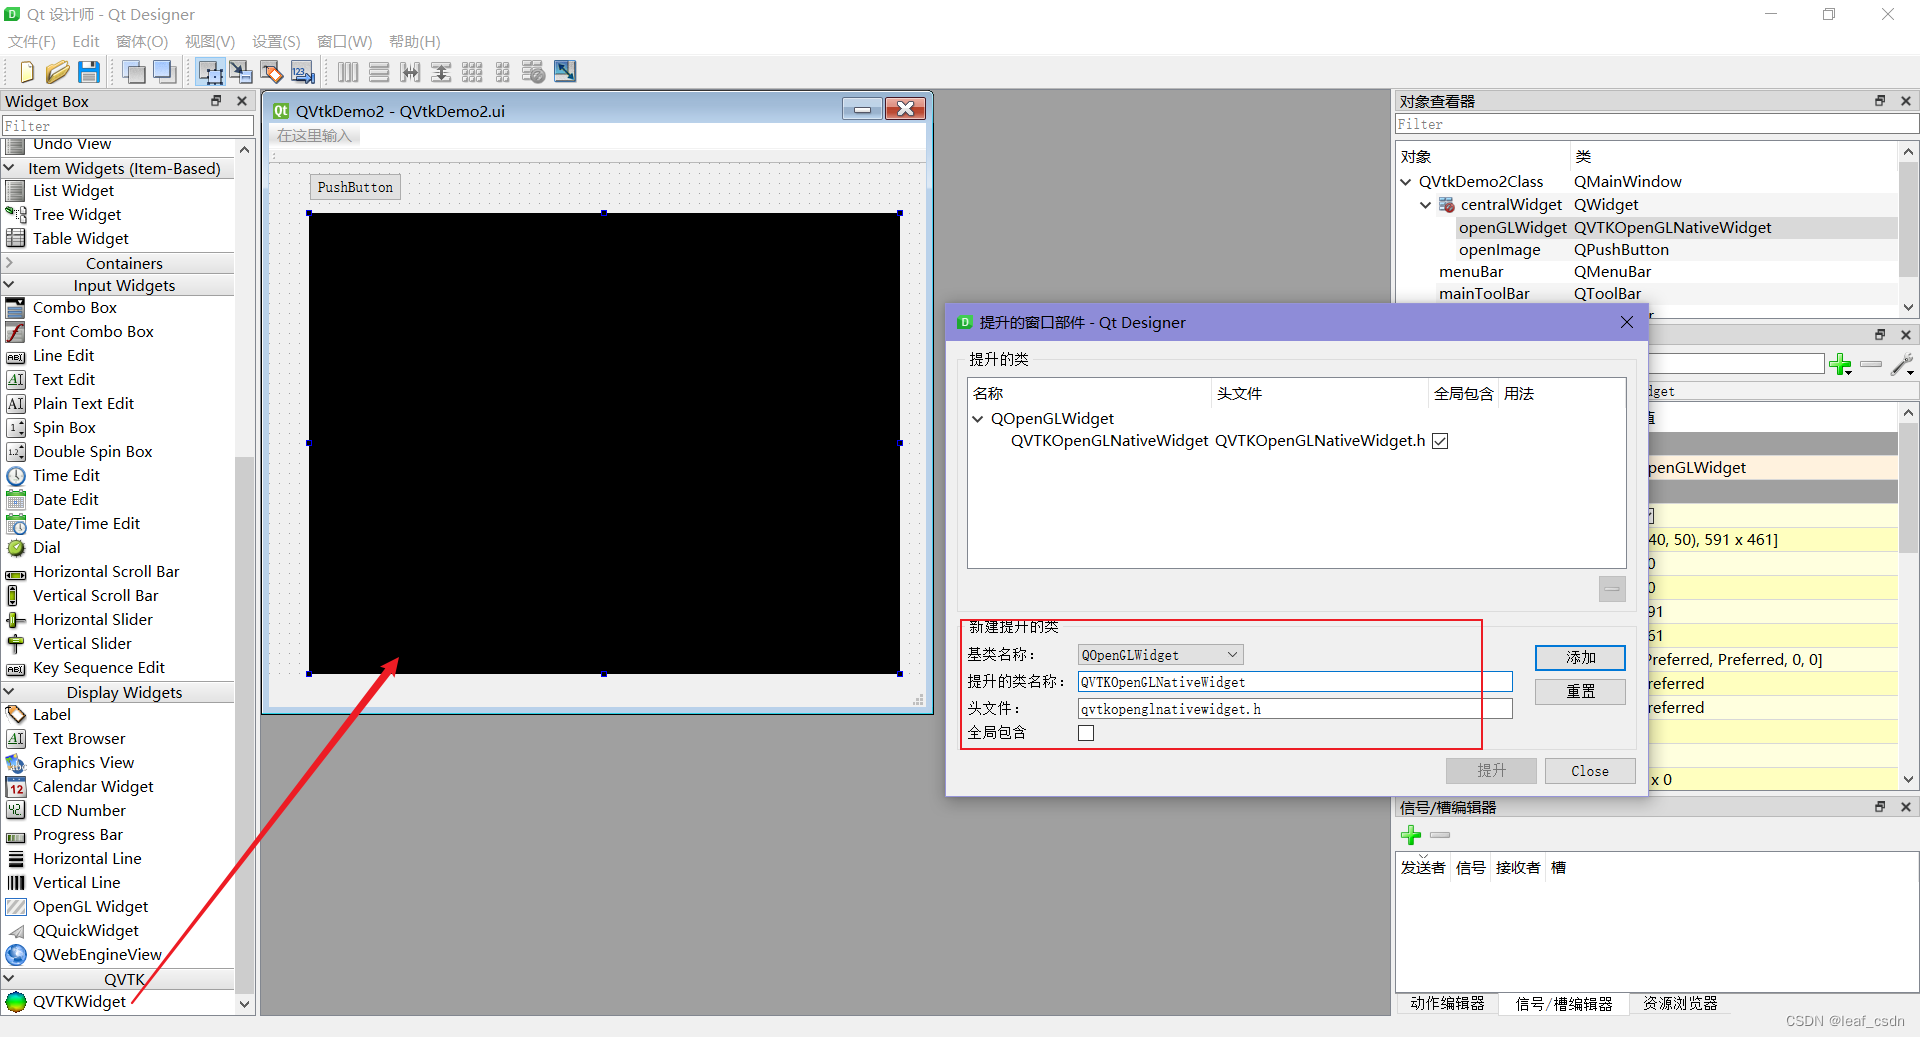Apply horizontal layout from the toolbar

pyautogui.click(x=348, y=72)
